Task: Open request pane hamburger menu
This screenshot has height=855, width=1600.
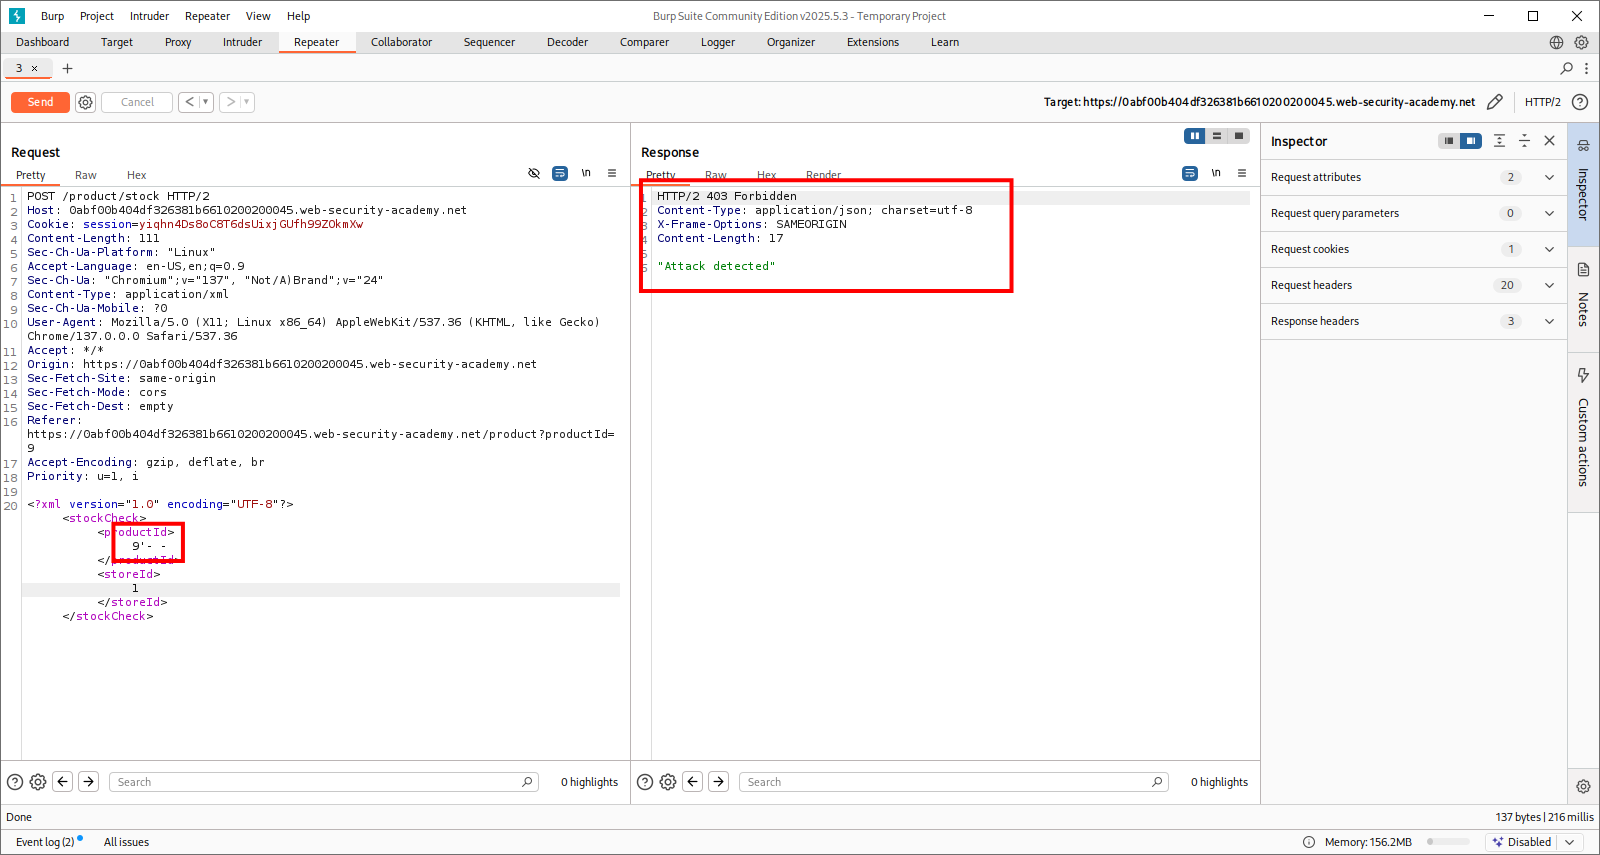Action: 612,173
